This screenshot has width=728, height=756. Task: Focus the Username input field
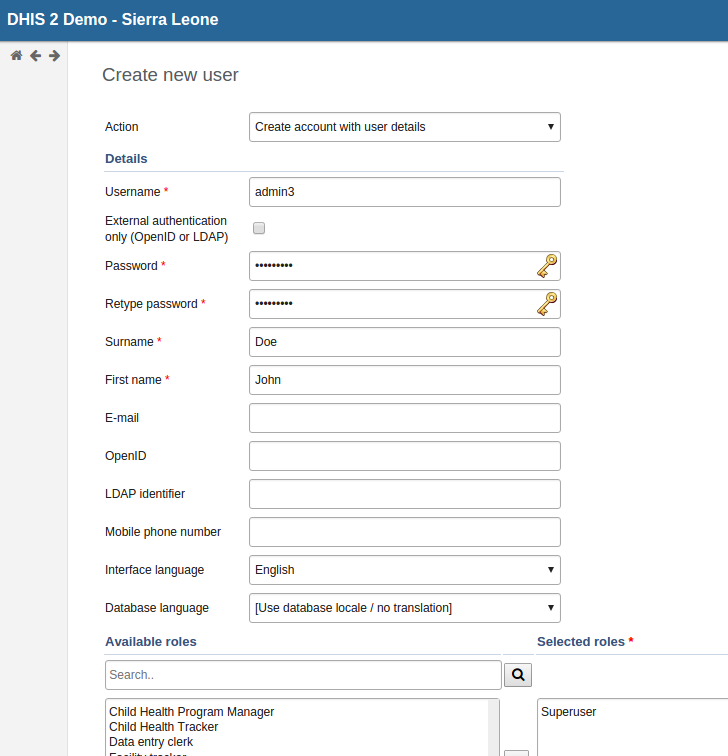point(404,192)
